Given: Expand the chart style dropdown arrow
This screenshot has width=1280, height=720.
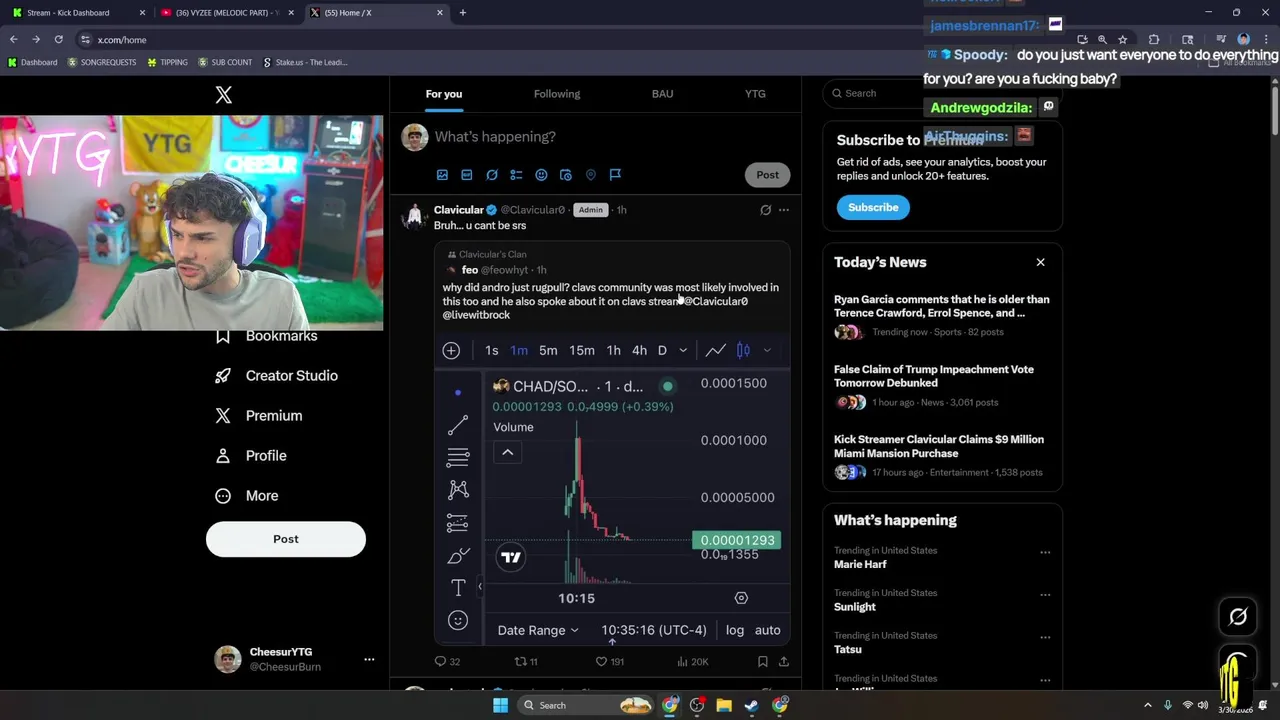Looking at the screenshot, I should pyautogui.click(x=767, y=350).
